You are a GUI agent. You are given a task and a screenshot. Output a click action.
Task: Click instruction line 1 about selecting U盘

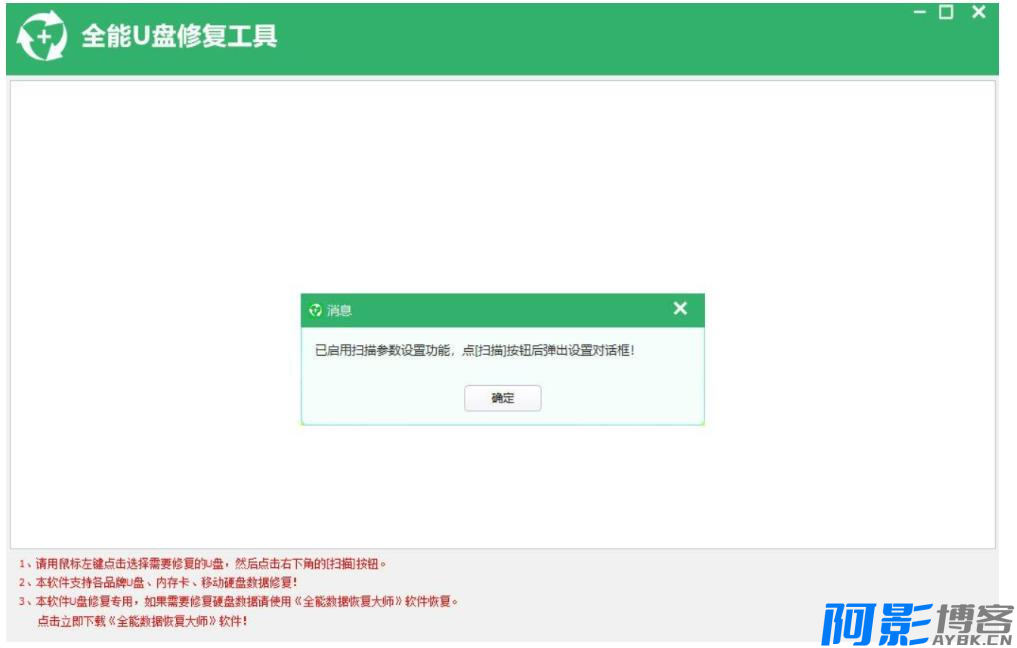[x=202, y=563]
